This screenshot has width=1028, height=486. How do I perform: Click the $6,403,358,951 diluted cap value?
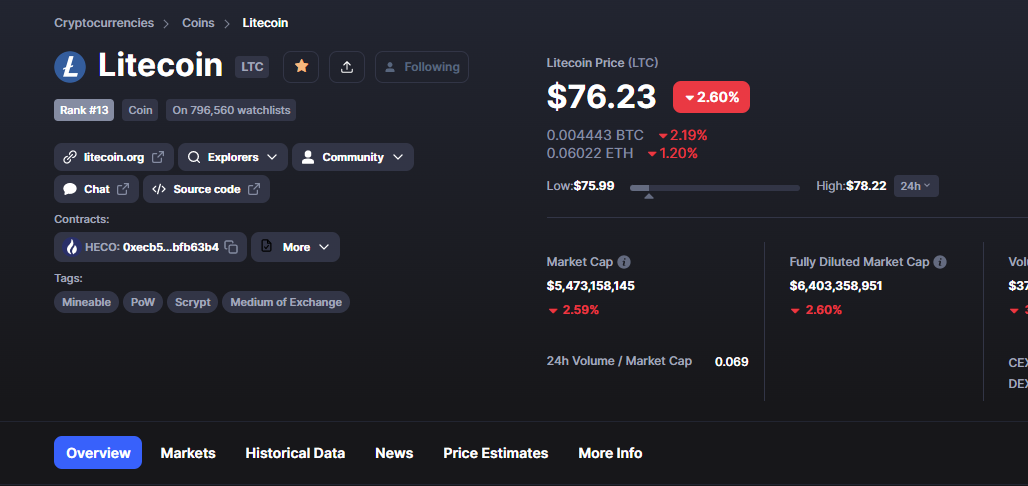pyautogui.click(x=836, y=286)
